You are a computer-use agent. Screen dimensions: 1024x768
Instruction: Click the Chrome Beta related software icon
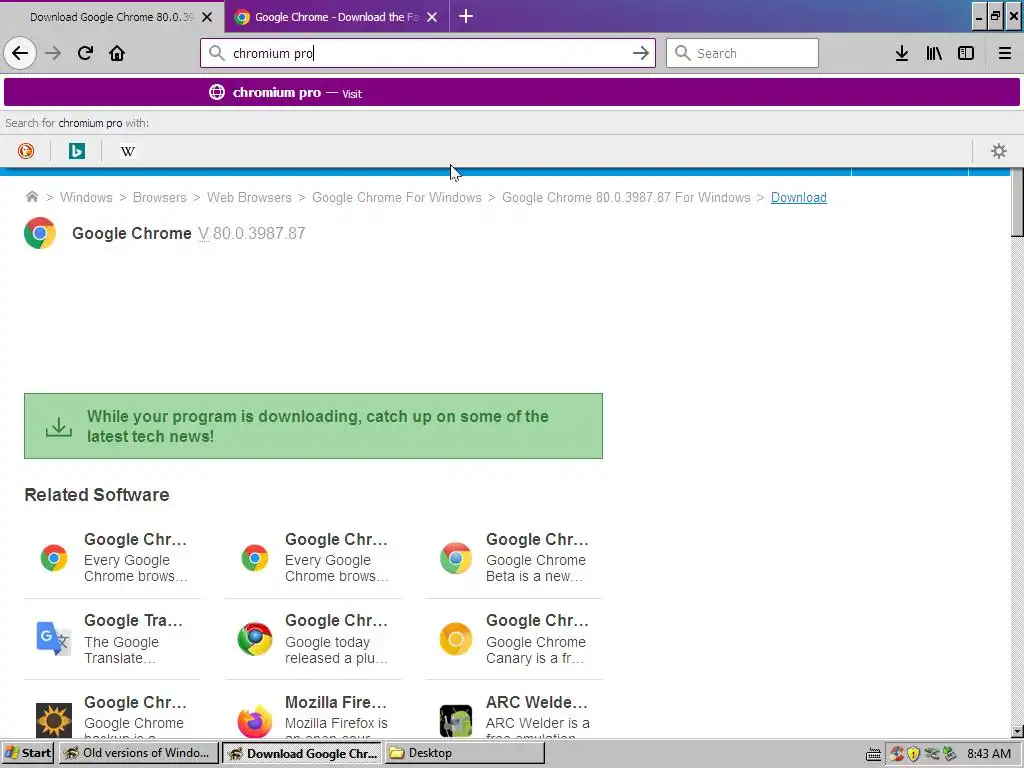456,558
